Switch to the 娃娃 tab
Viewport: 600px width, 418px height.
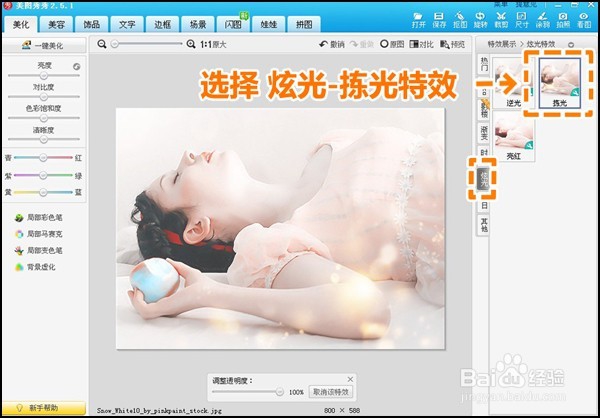tap(269, 24)
